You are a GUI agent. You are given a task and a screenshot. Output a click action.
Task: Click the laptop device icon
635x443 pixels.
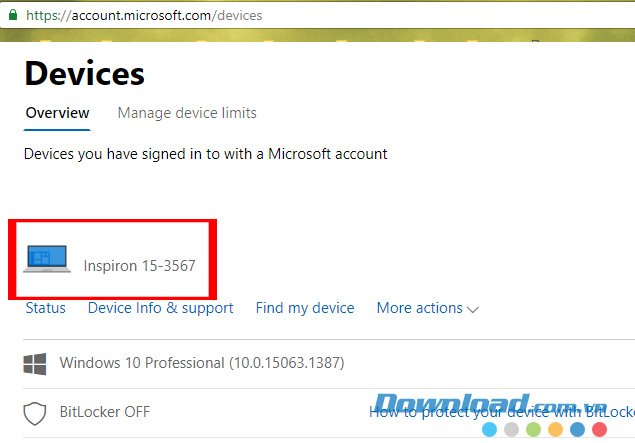tap(47, 258)
